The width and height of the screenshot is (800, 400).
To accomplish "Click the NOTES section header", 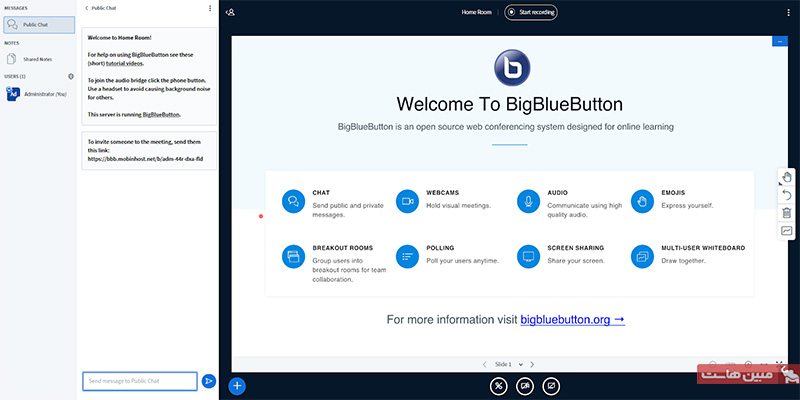I will 11,43.
